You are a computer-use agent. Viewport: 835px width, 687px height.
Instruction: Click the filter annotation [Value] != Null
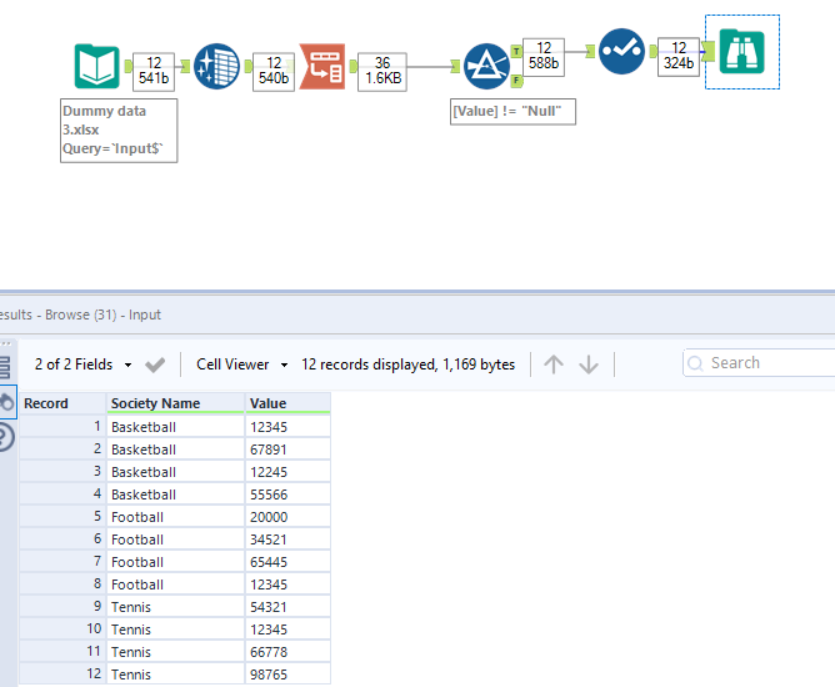coord(513,111)
